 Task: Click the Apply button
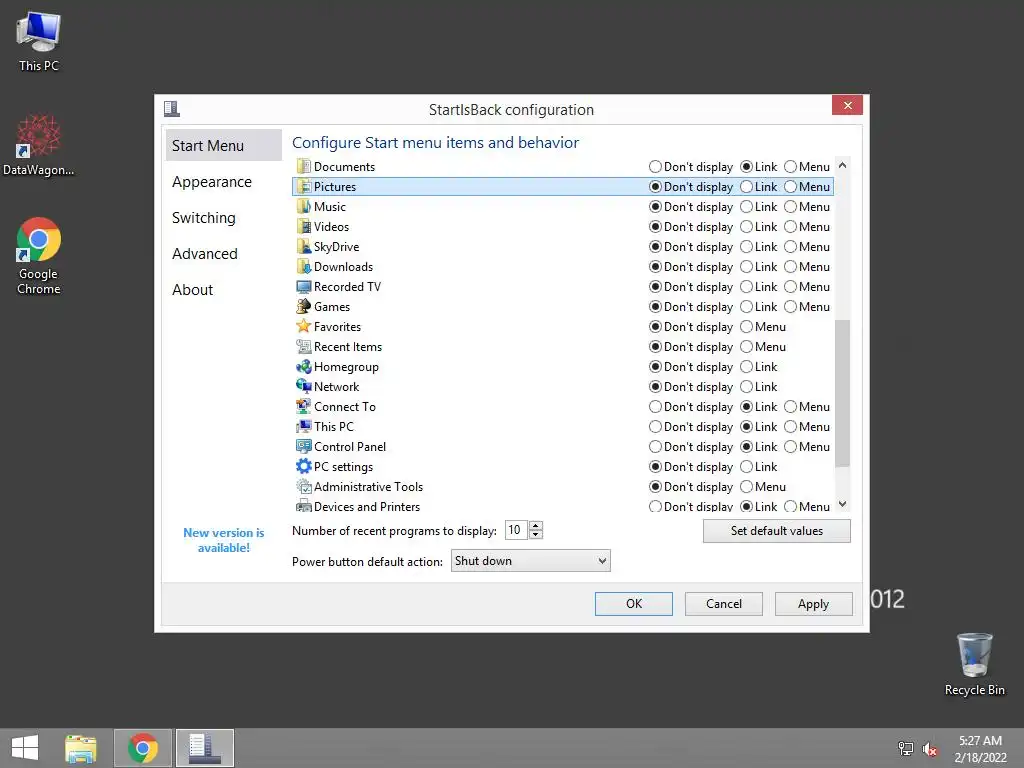click(x=813, y=603)
